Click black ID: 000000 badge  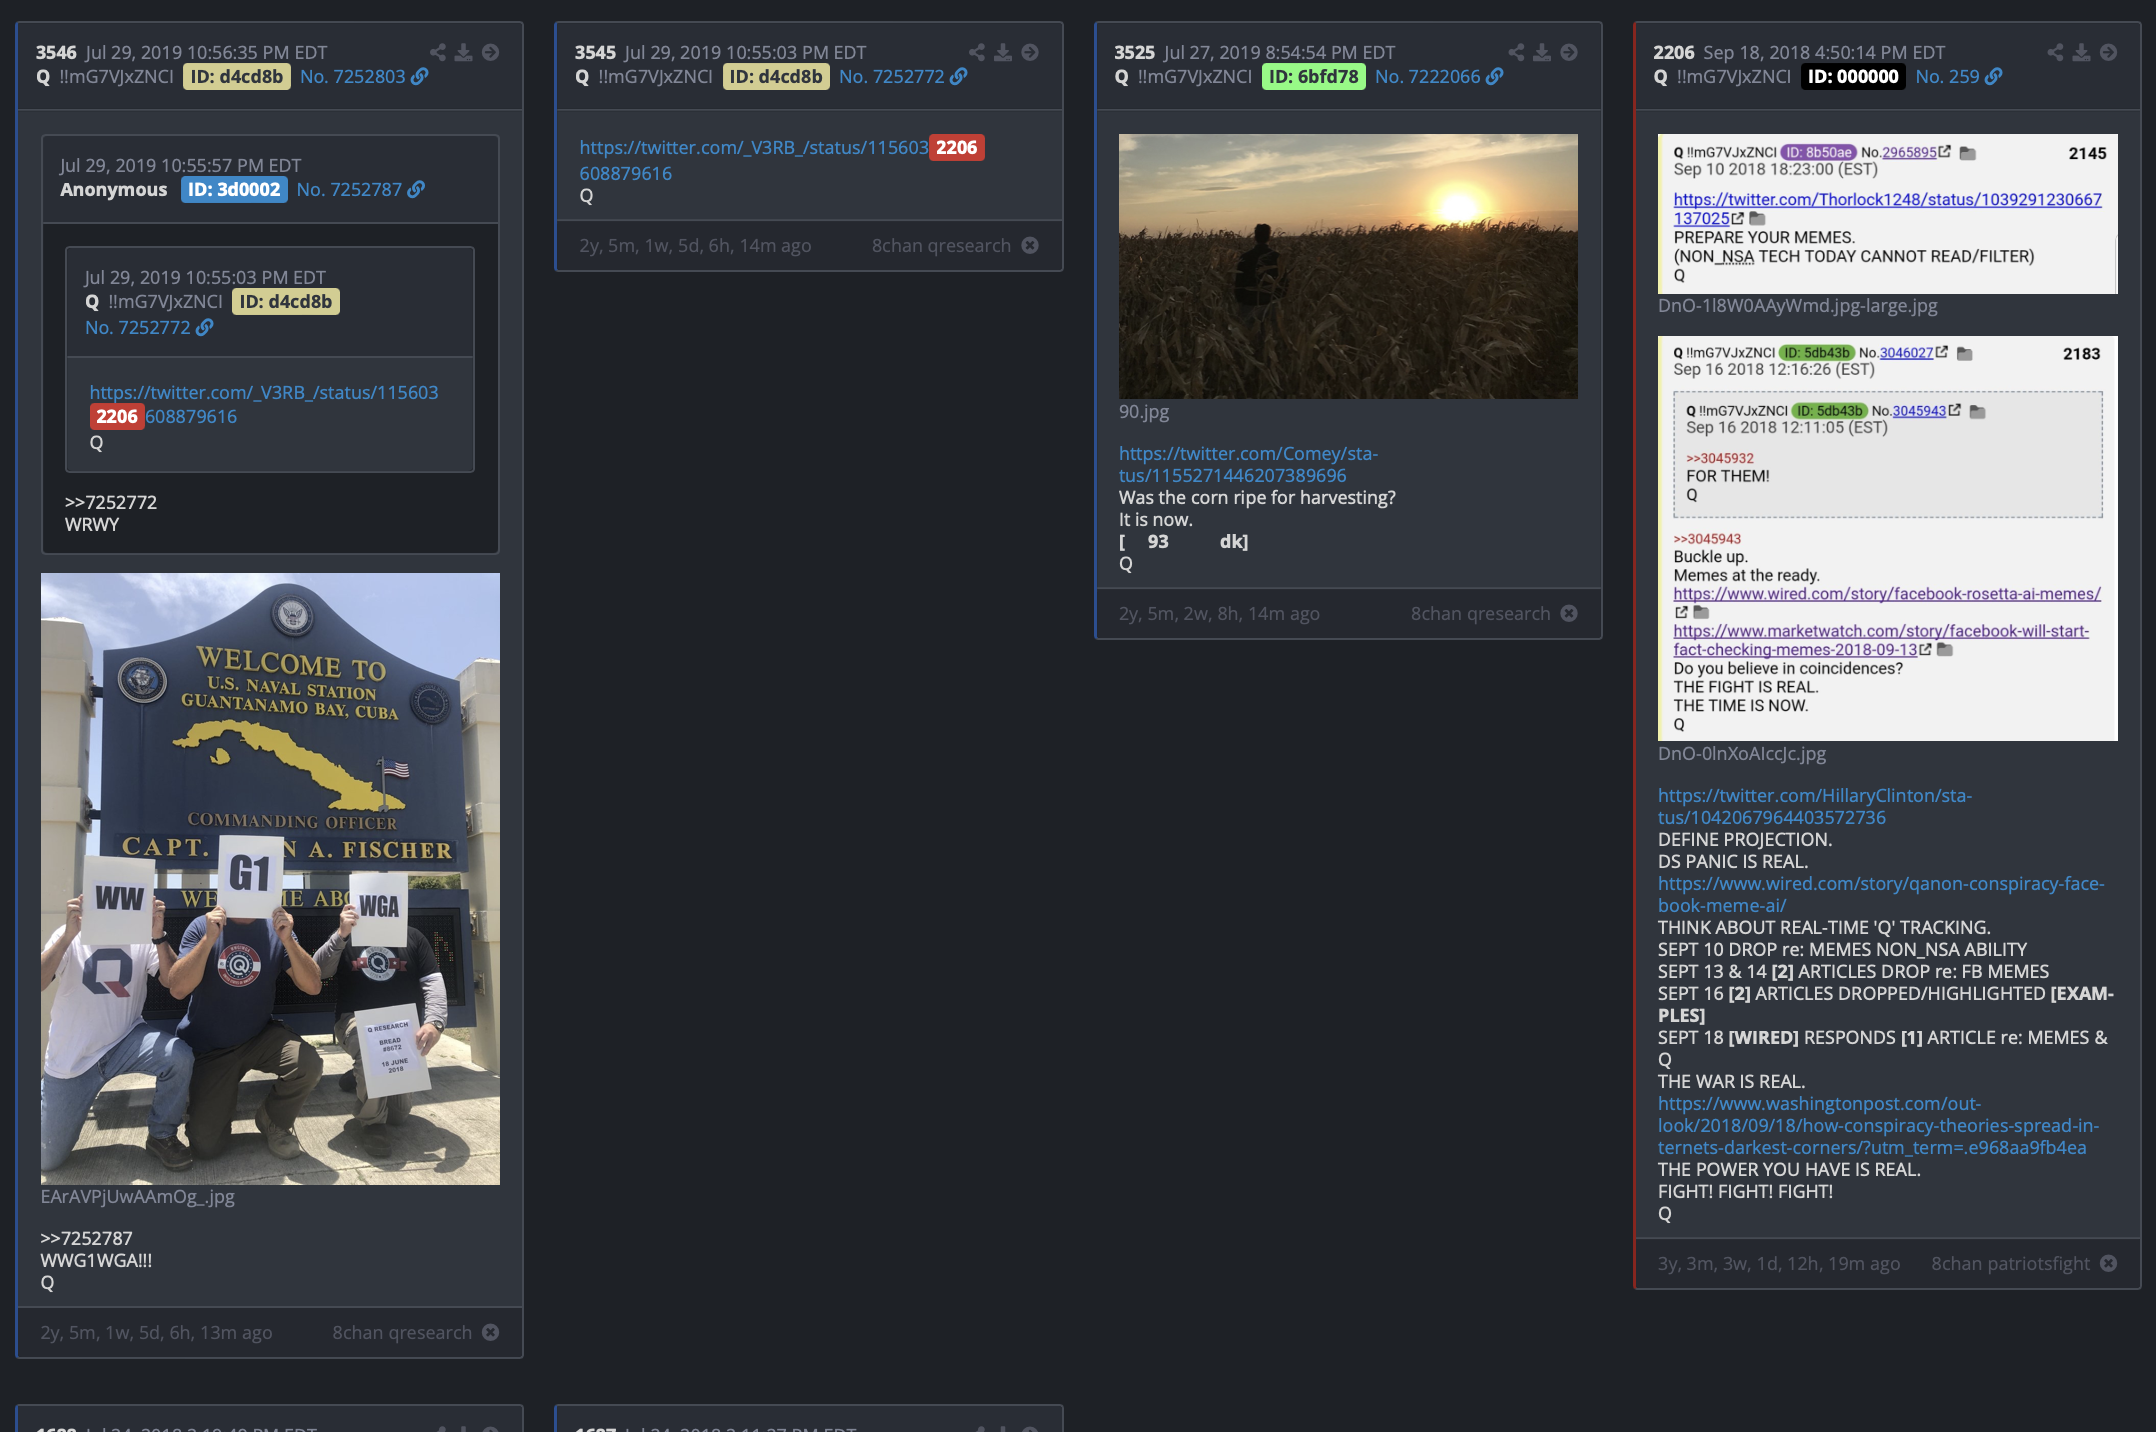point(1853,76)
